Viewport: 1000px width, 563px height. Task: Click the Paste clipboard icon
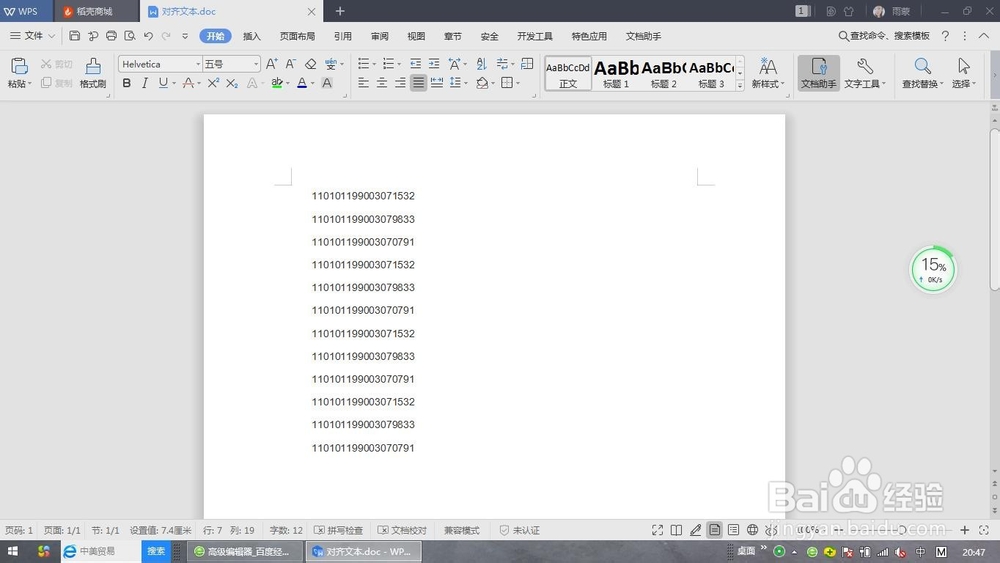(19, 66)
